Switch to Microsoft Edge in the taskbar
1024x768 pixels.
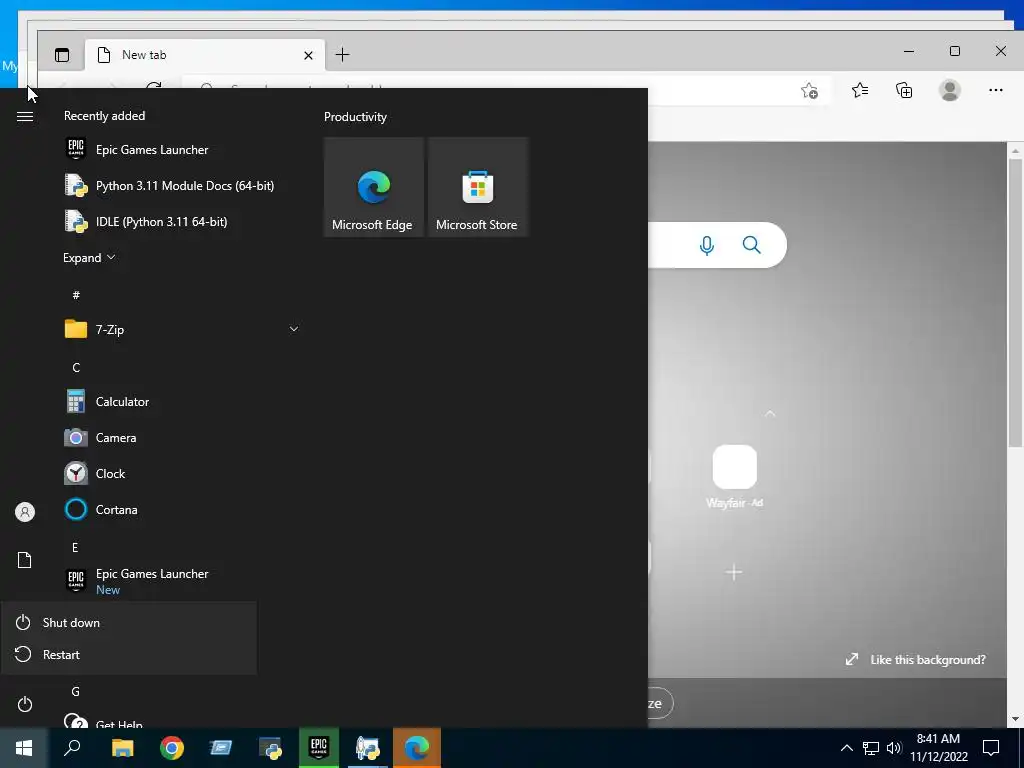417,748
